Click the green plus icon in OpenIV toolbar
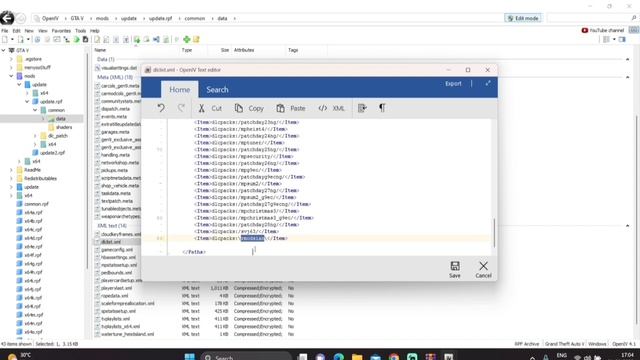 click(187, 39)
